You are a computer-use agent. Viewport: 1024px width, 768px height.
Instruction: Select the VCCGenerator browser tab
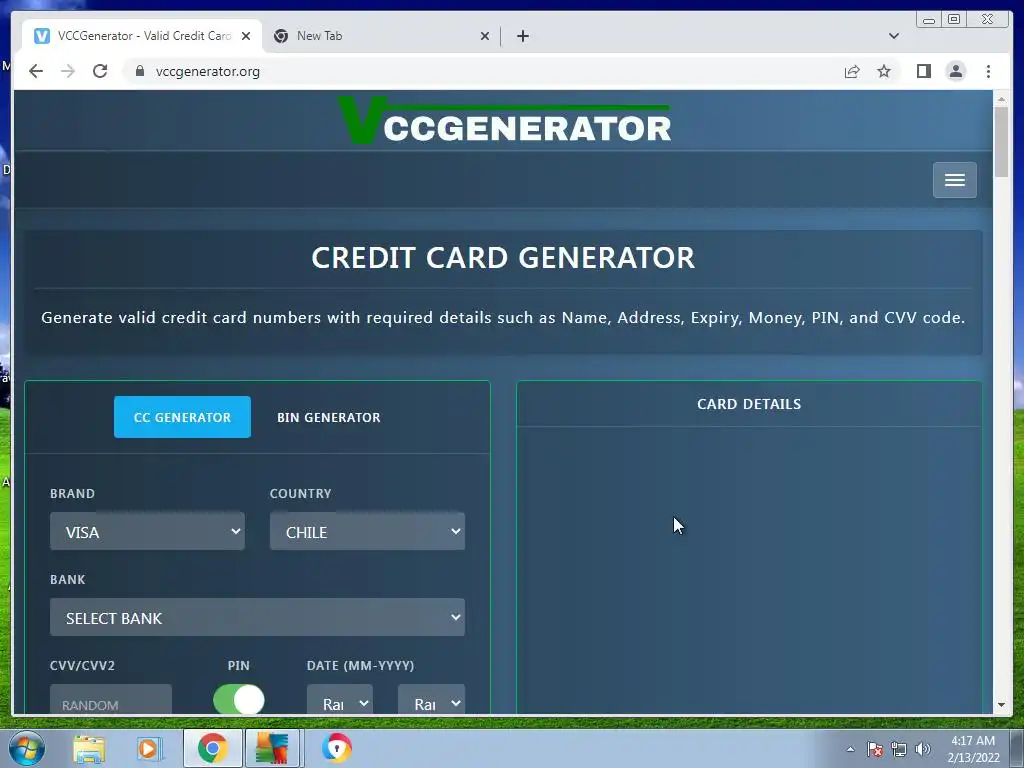[x=142, y=36]
